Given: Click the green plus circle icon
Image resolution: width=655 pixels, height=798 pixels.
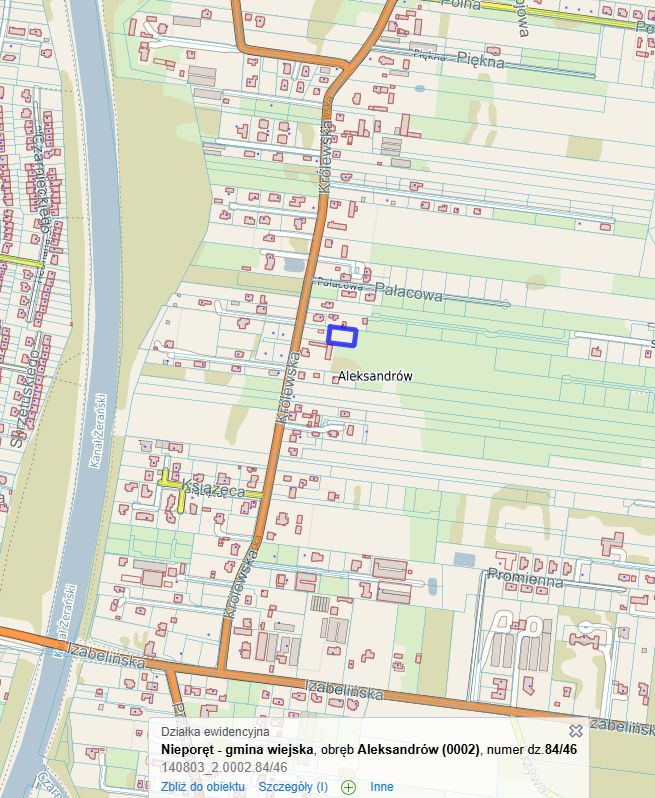Looking at the screenshot, I should (x=348, y=787).
